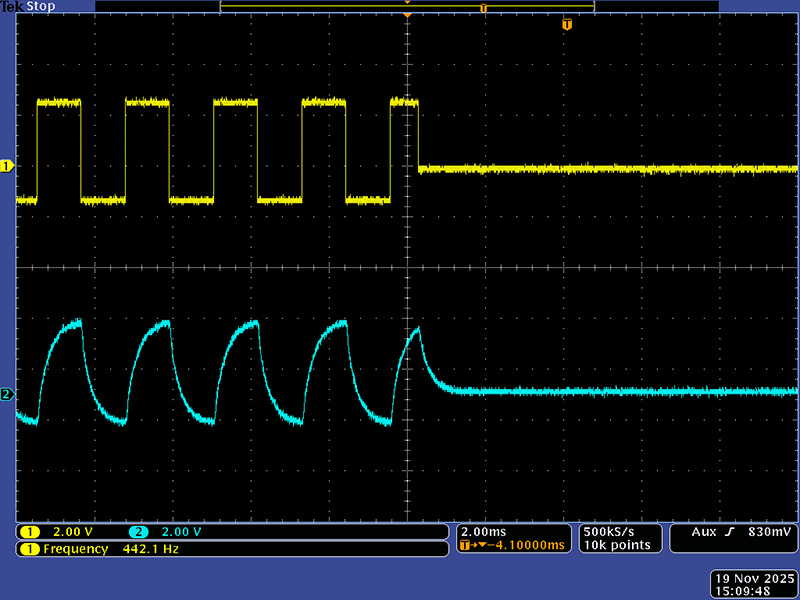Click the record view overview bar at top
Screen dimensions: 800x600
407,7
